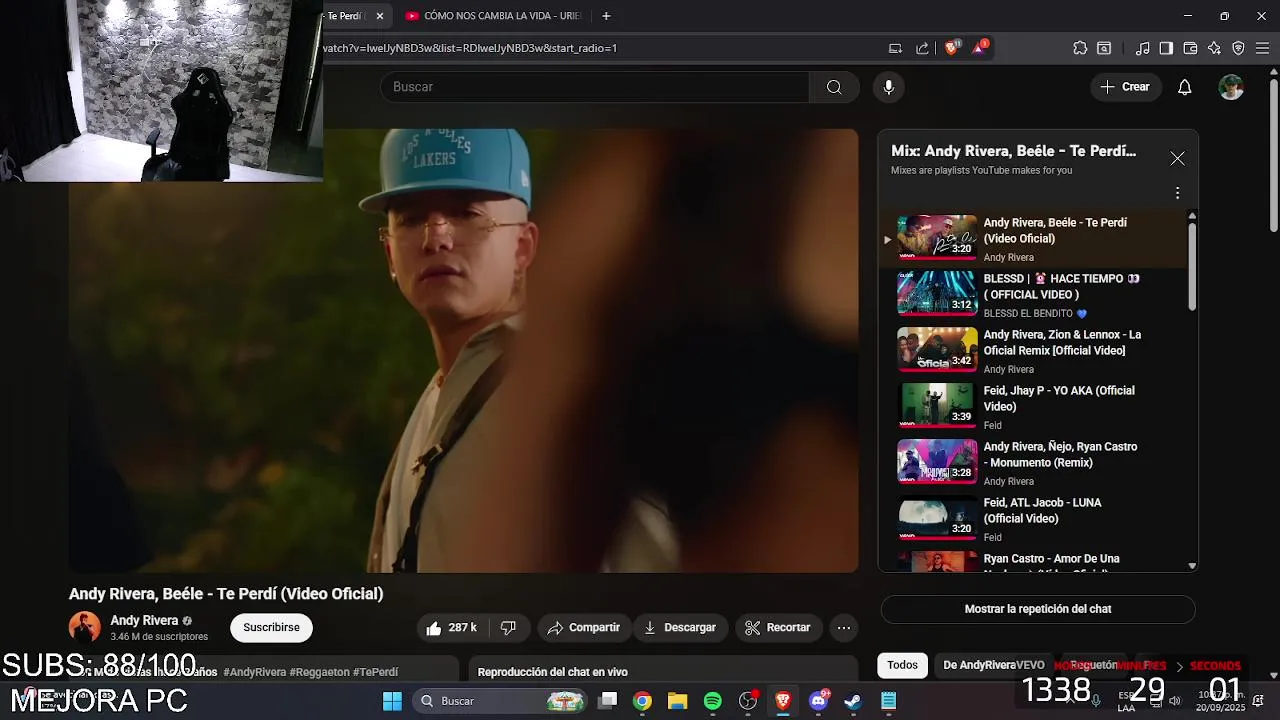
Task: Open the browser hamburger menu
Action: (1262, 48)
